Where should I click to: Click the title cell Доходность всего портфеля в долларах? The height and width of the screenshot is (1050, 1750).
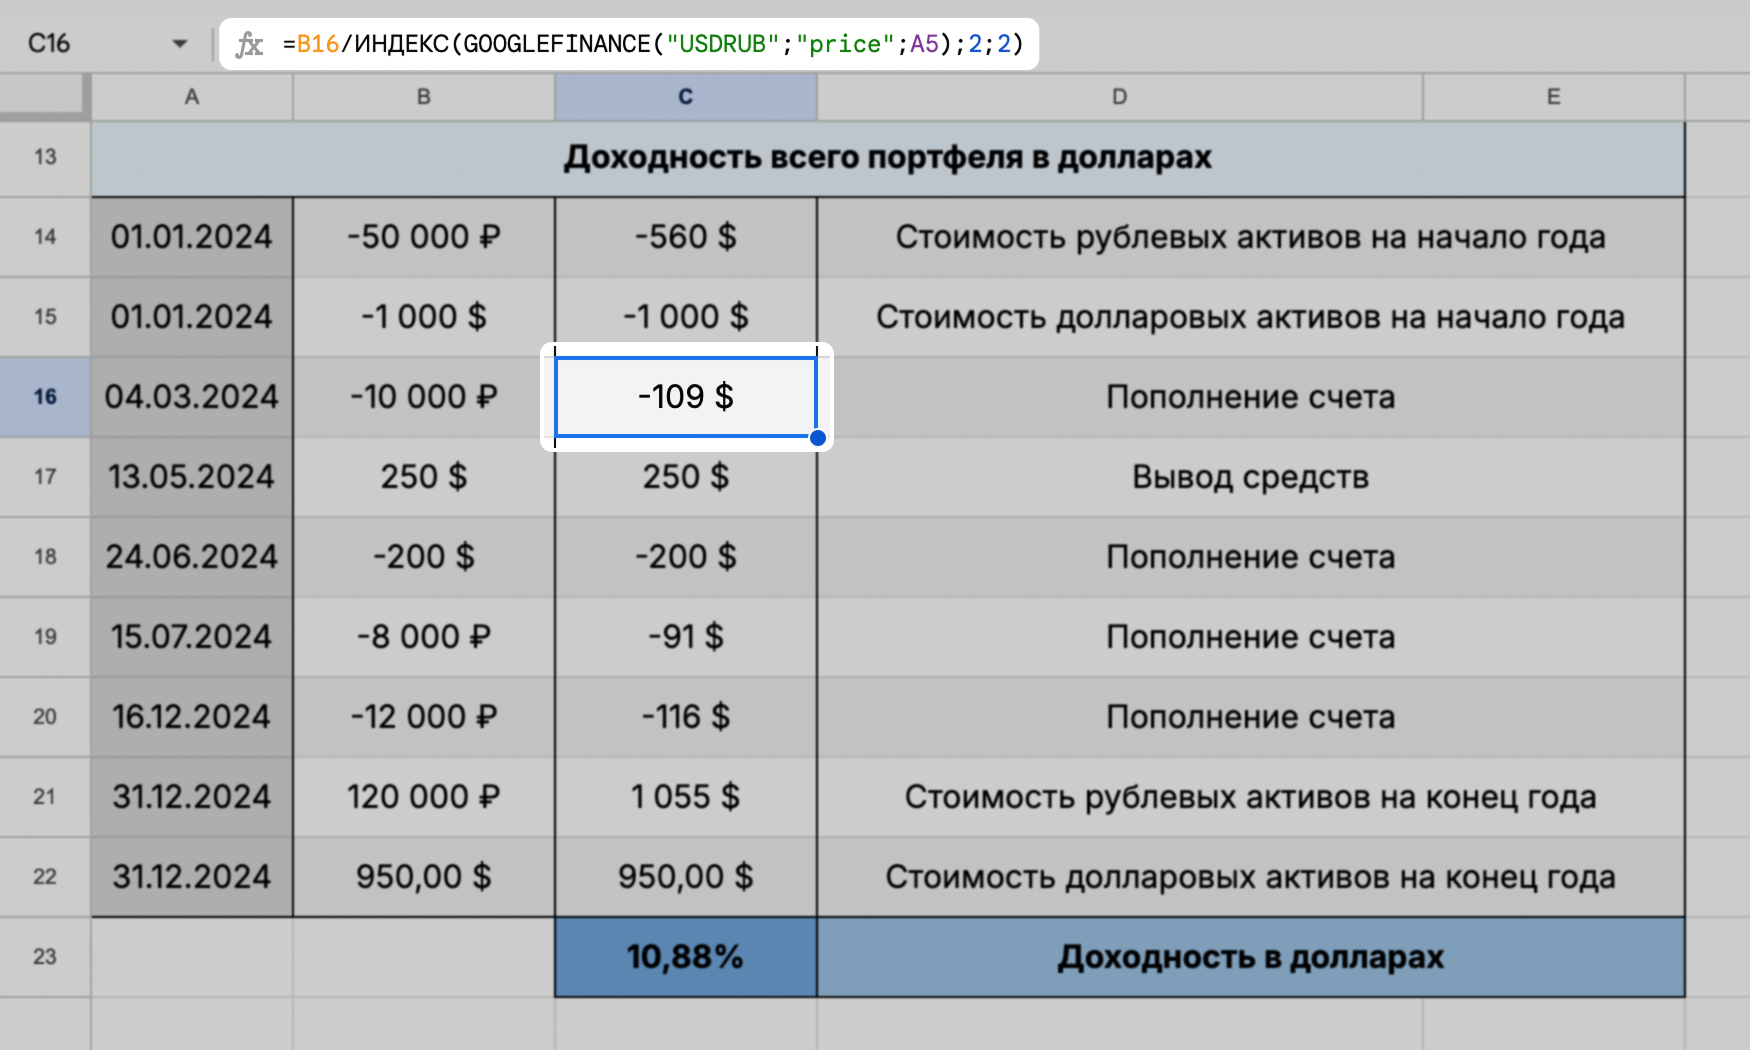(888, 157)
